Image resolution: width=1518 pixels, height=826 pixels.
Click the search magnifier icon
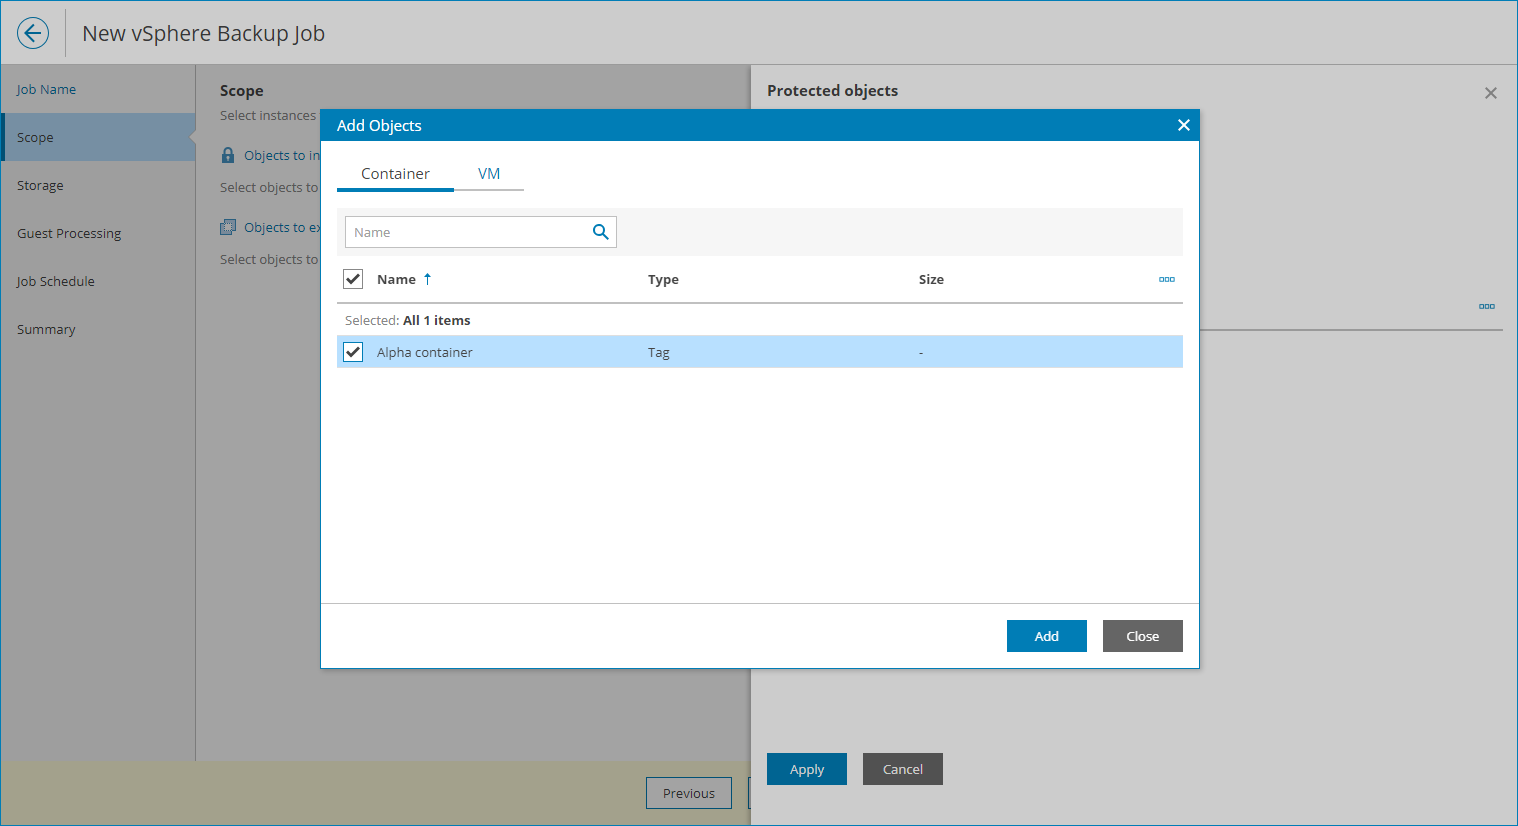pos(601,232)
